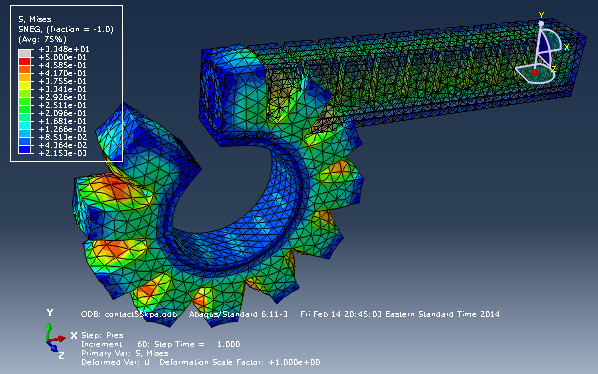Select the red swatch in the Mises legend
This screenshot has width=598, height=374.
point(24,61)
